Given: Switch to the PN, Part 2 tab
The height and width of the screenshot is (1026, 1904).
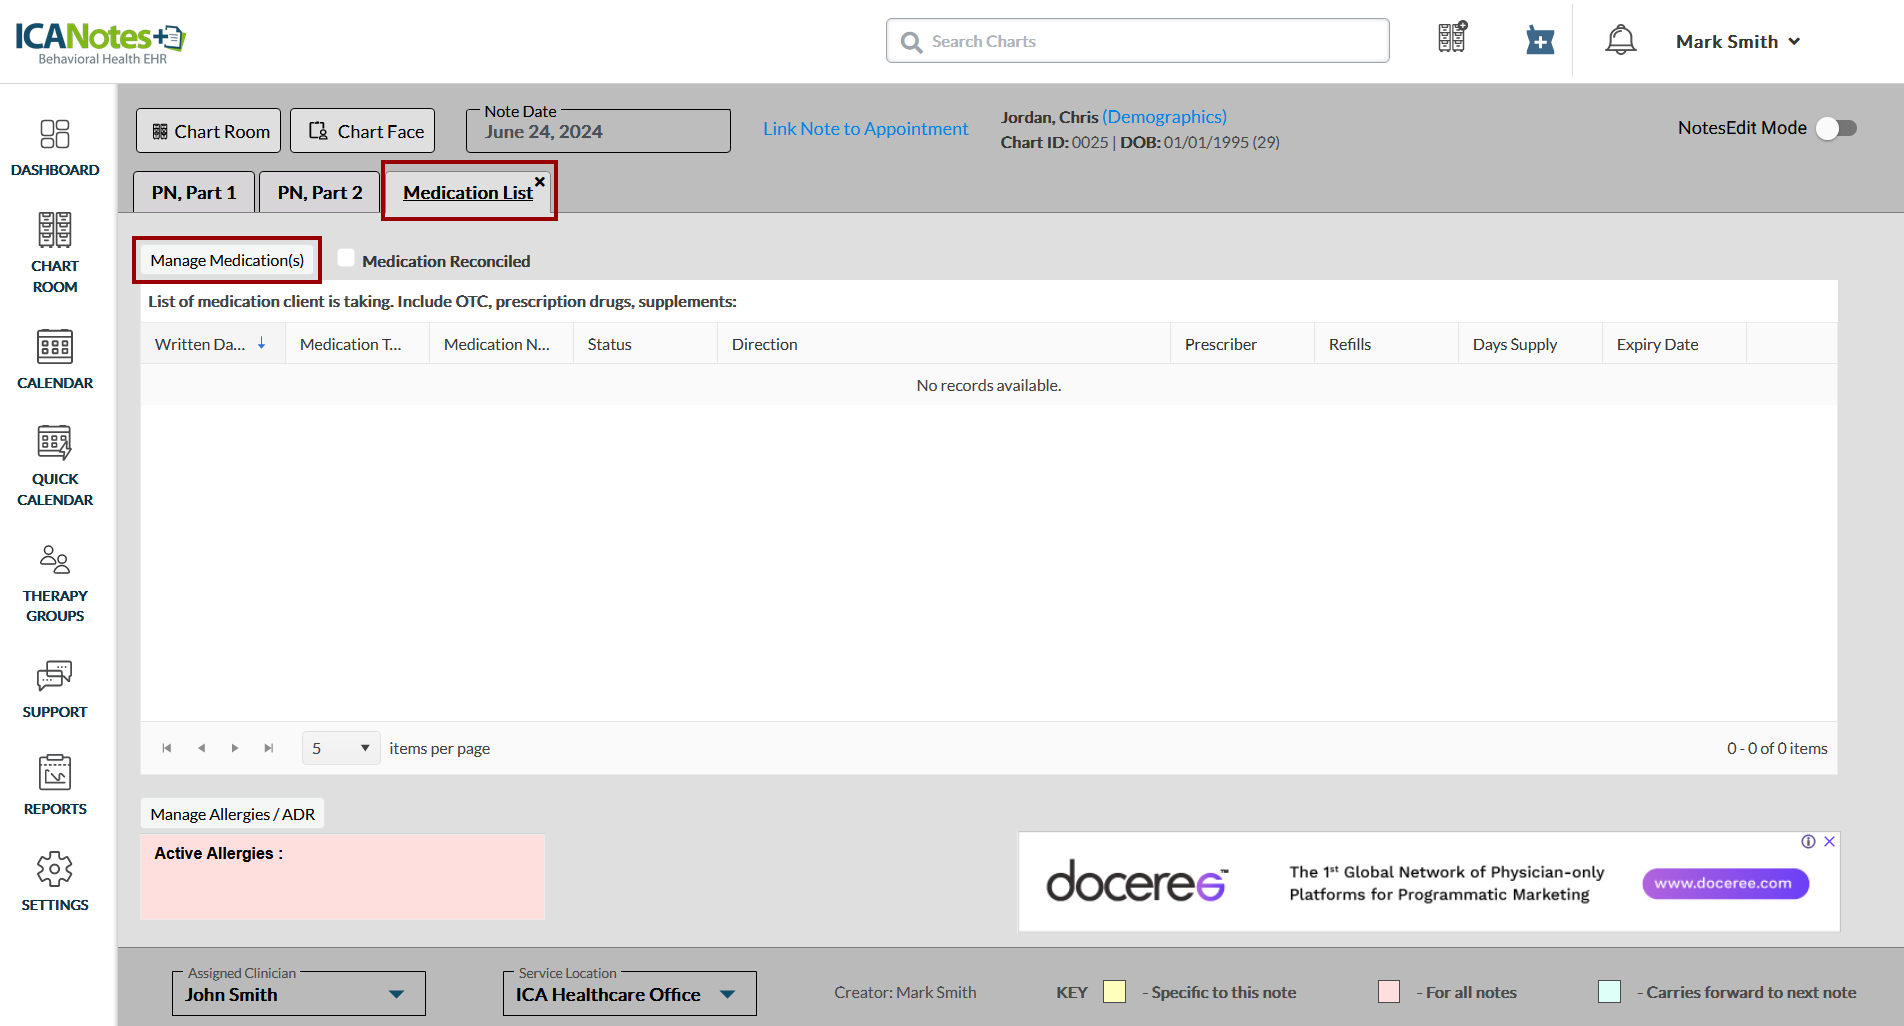Looking at the screenshot, I should (x=320, y=192).
